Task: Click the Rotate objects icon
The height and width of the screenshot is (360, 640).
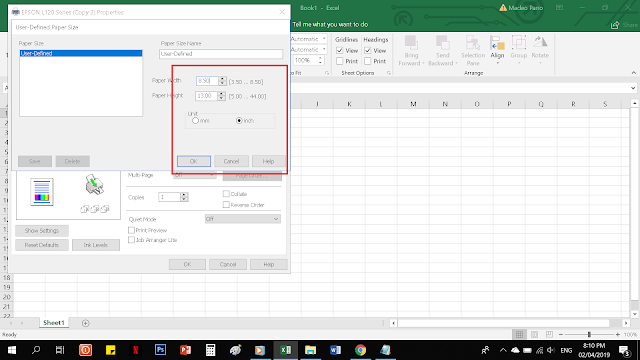Action: pos(540,42)
